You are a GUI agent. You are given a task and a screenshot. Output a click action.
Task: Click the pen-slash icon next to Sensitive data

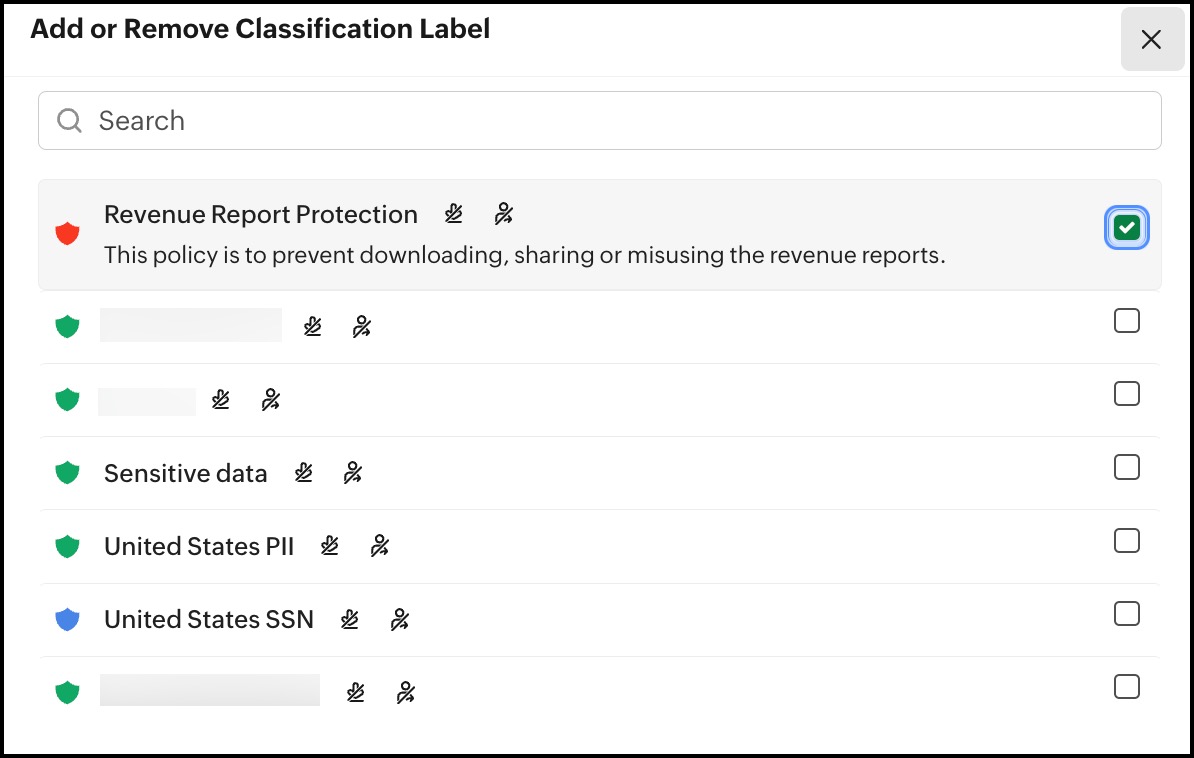304,473
